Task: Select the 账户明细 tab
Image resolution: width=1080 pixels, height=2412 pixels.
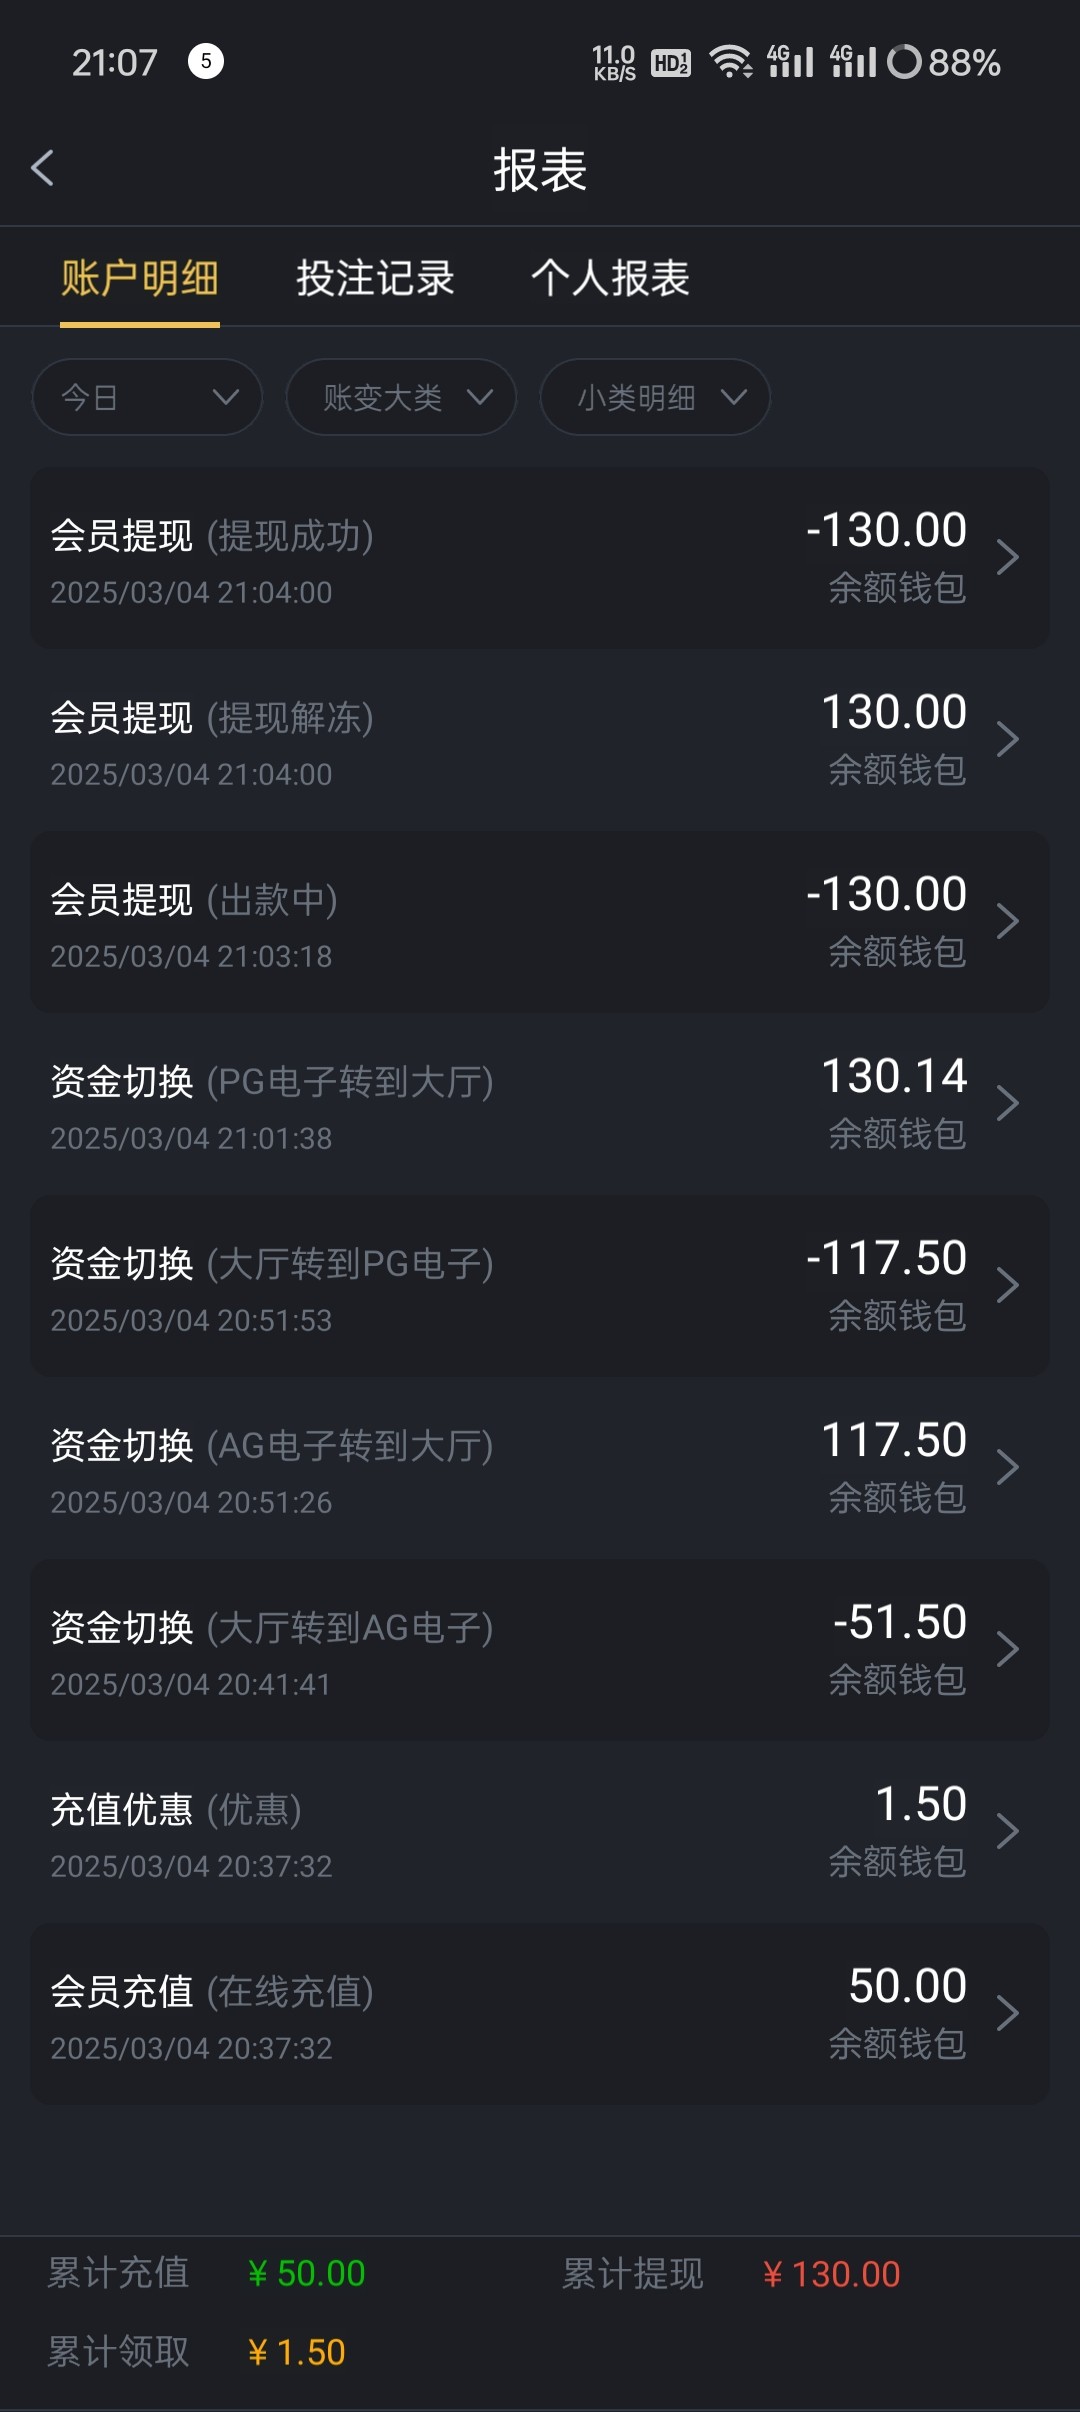Action: (x=140, y=278)
